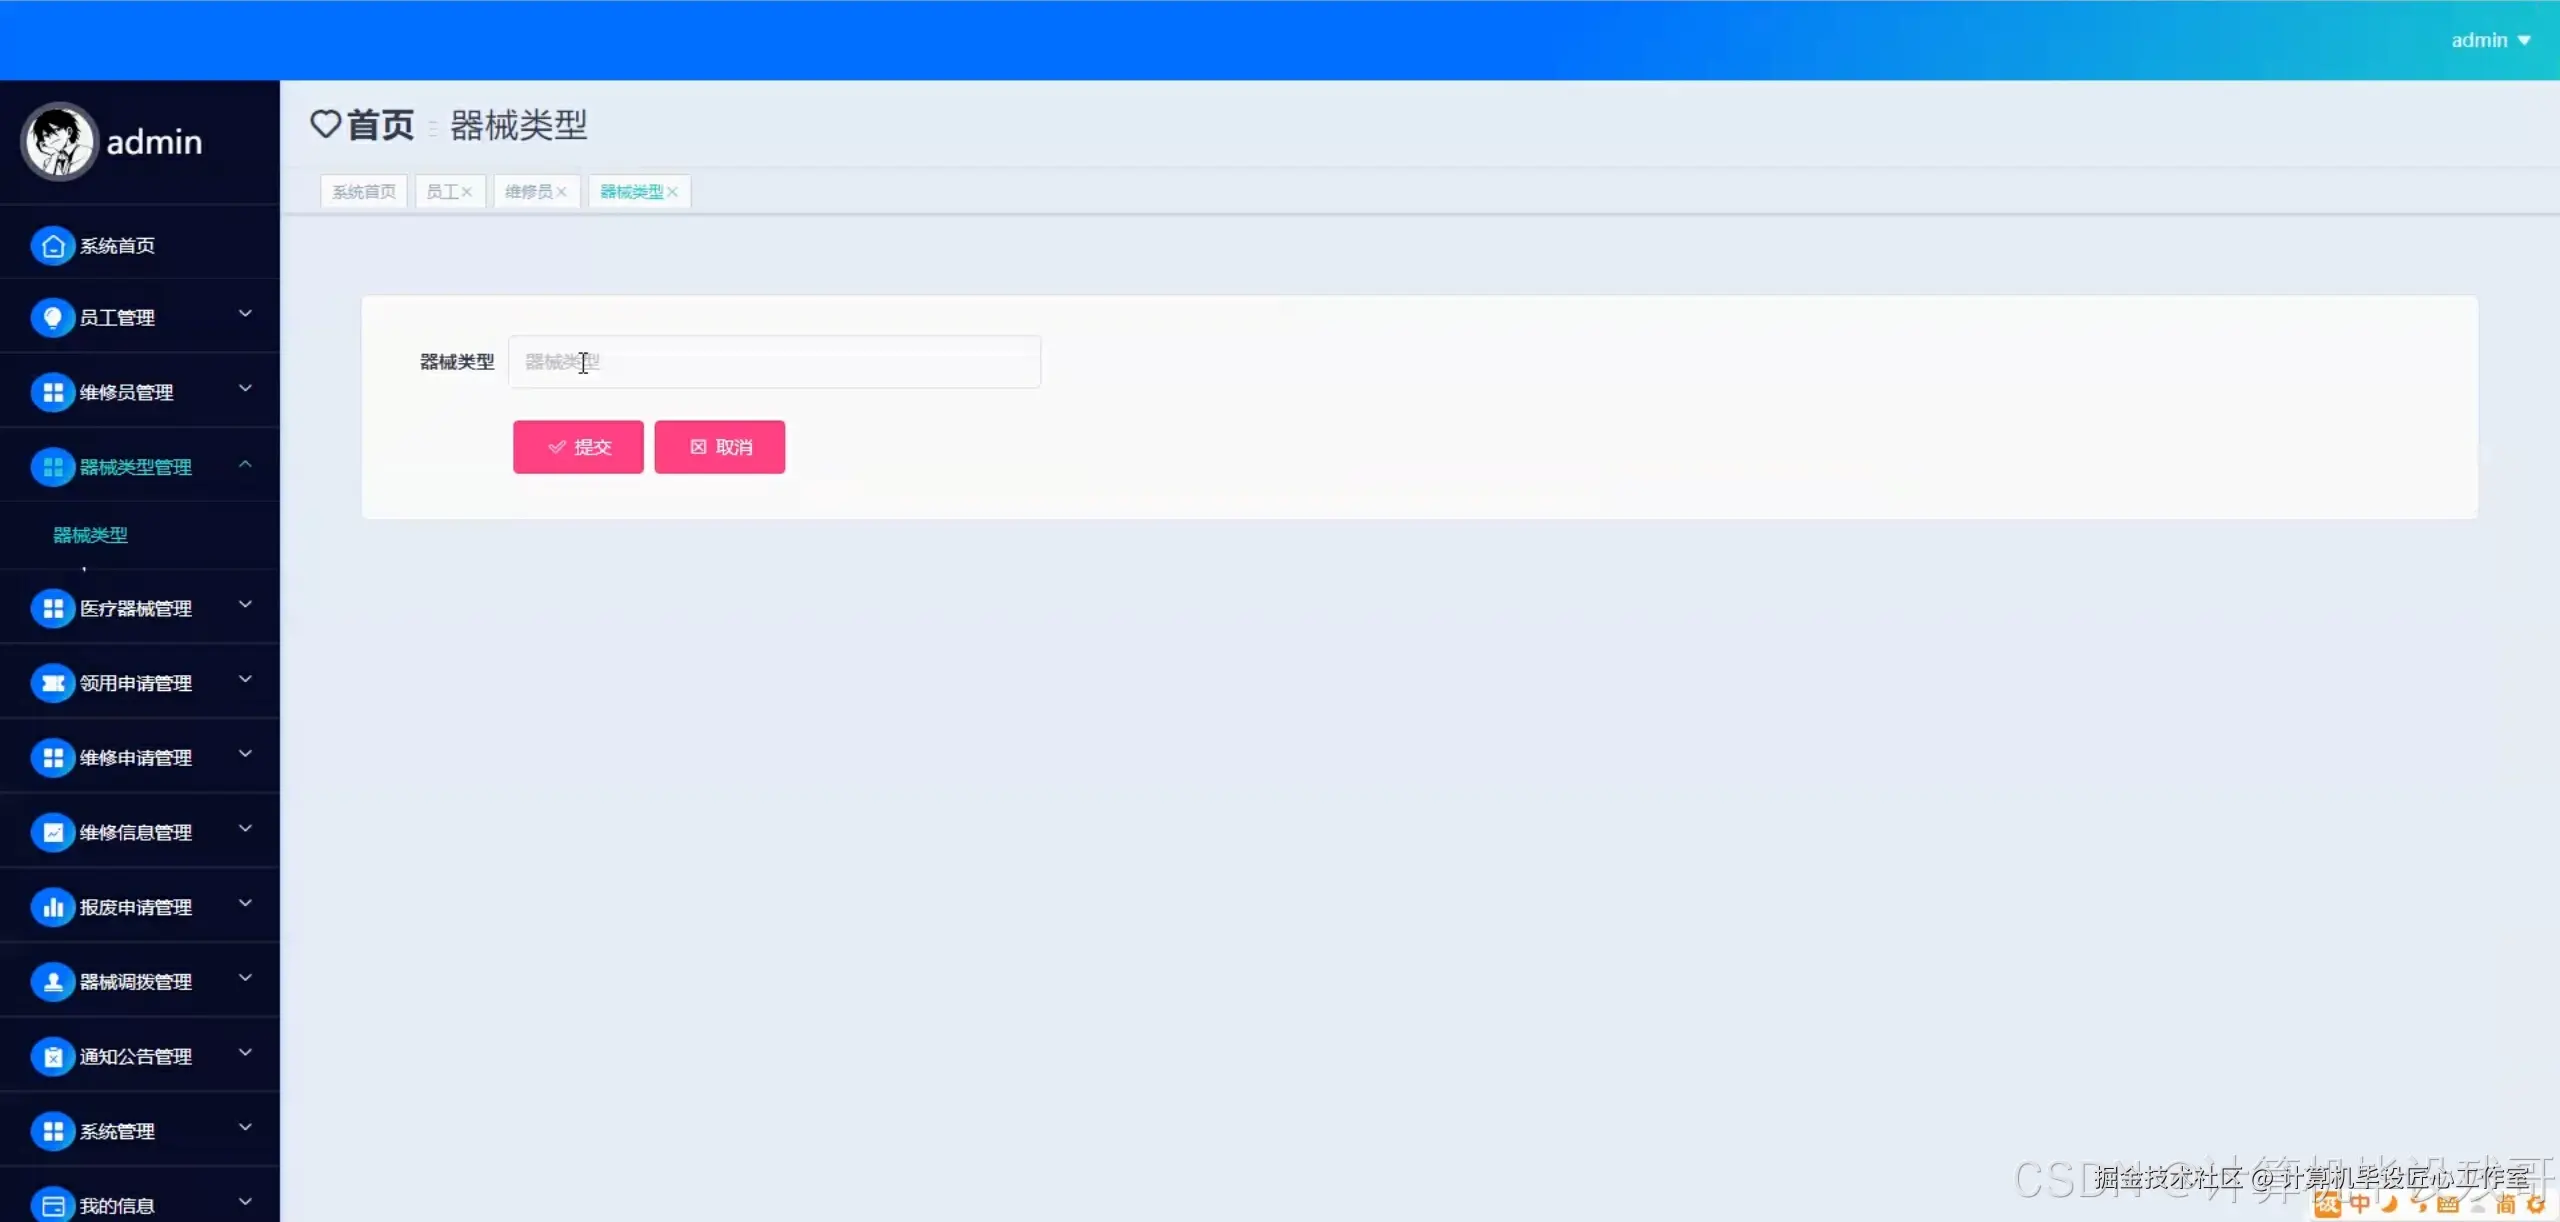This screenshot has width=2560, height=1222.
Task: Click the 我的信息 card icon
Action: tap(53, 1205)
